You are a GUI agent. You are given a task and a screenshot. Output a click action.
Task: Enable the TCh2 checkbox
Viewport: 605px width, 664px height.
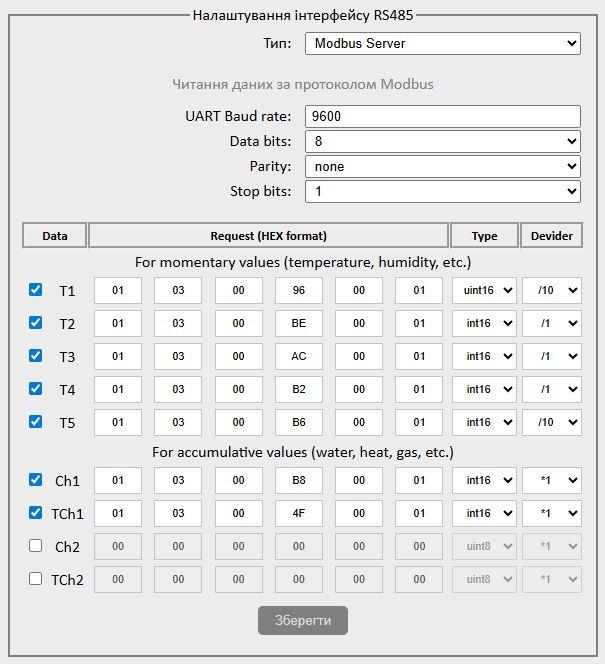pos(36,579)
